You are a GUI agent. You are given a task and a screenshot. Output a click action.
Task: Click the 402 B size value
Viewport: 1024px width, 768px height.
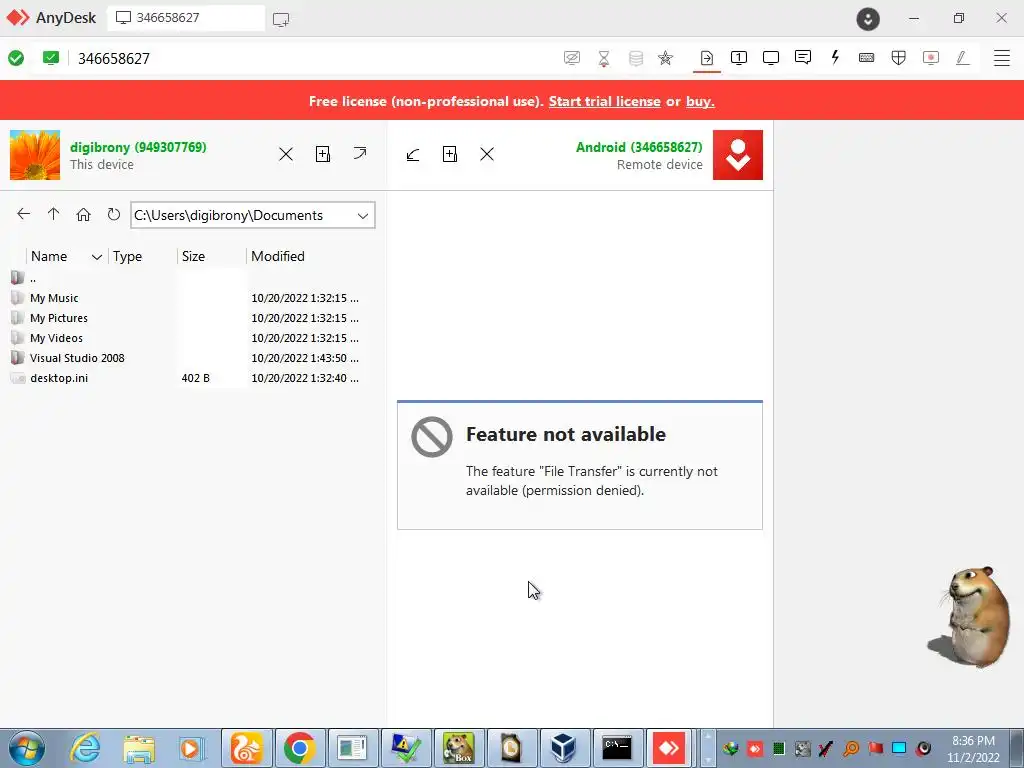pyautogui.click(x=196, y=378)
